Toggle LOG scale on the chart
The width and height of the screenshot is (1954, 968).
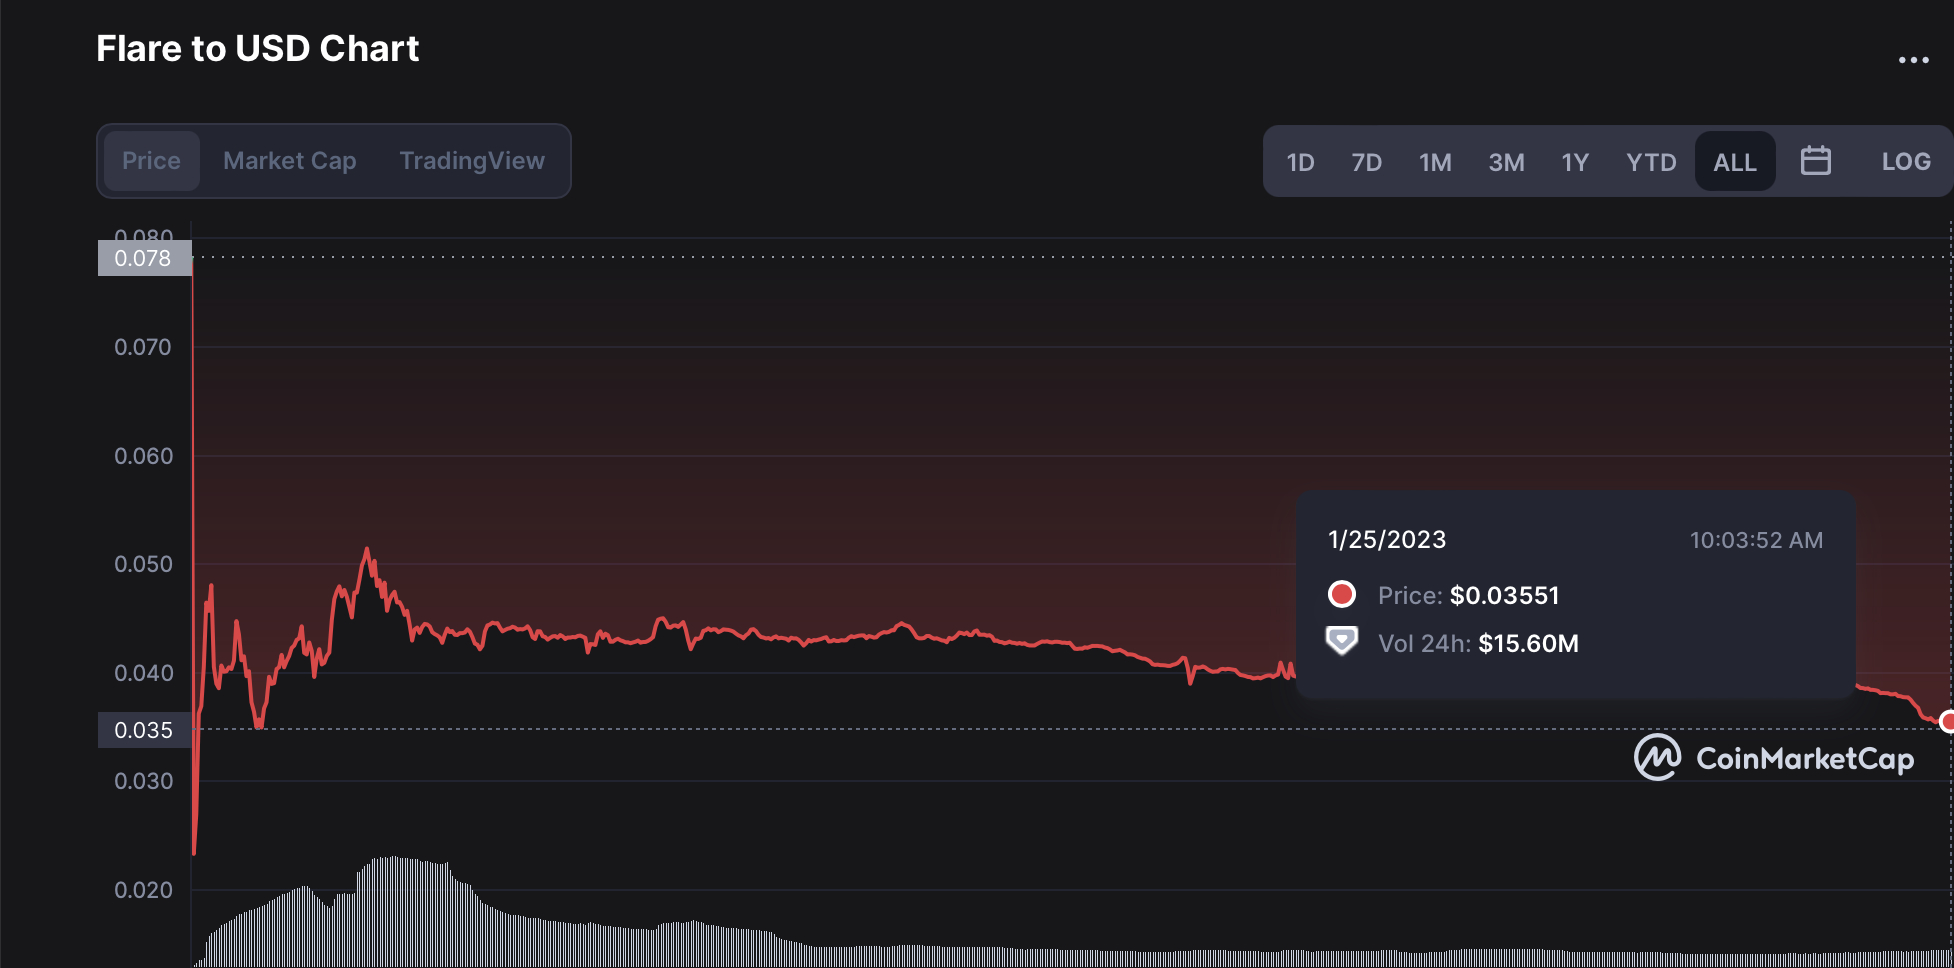click(x=1906, y=161)
